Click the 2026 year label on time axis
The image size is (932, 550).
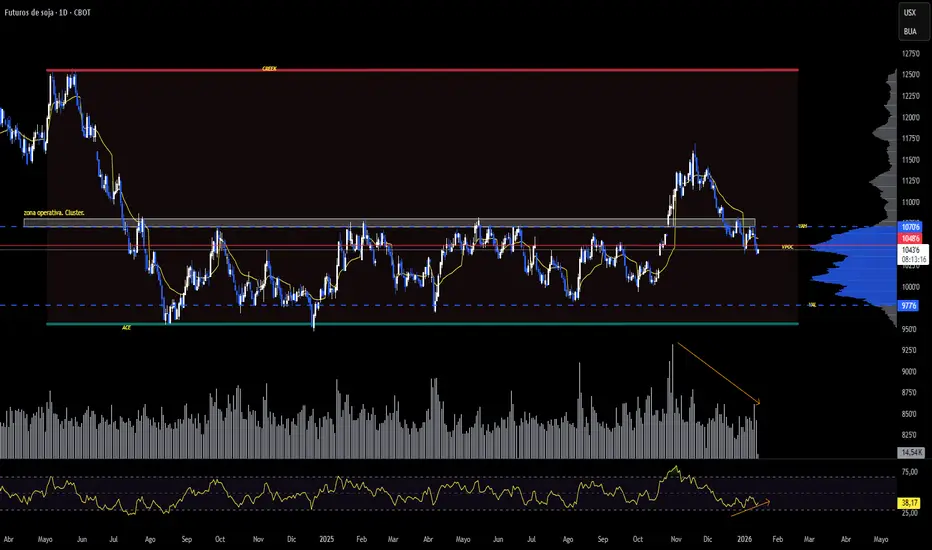coord(744,539)
